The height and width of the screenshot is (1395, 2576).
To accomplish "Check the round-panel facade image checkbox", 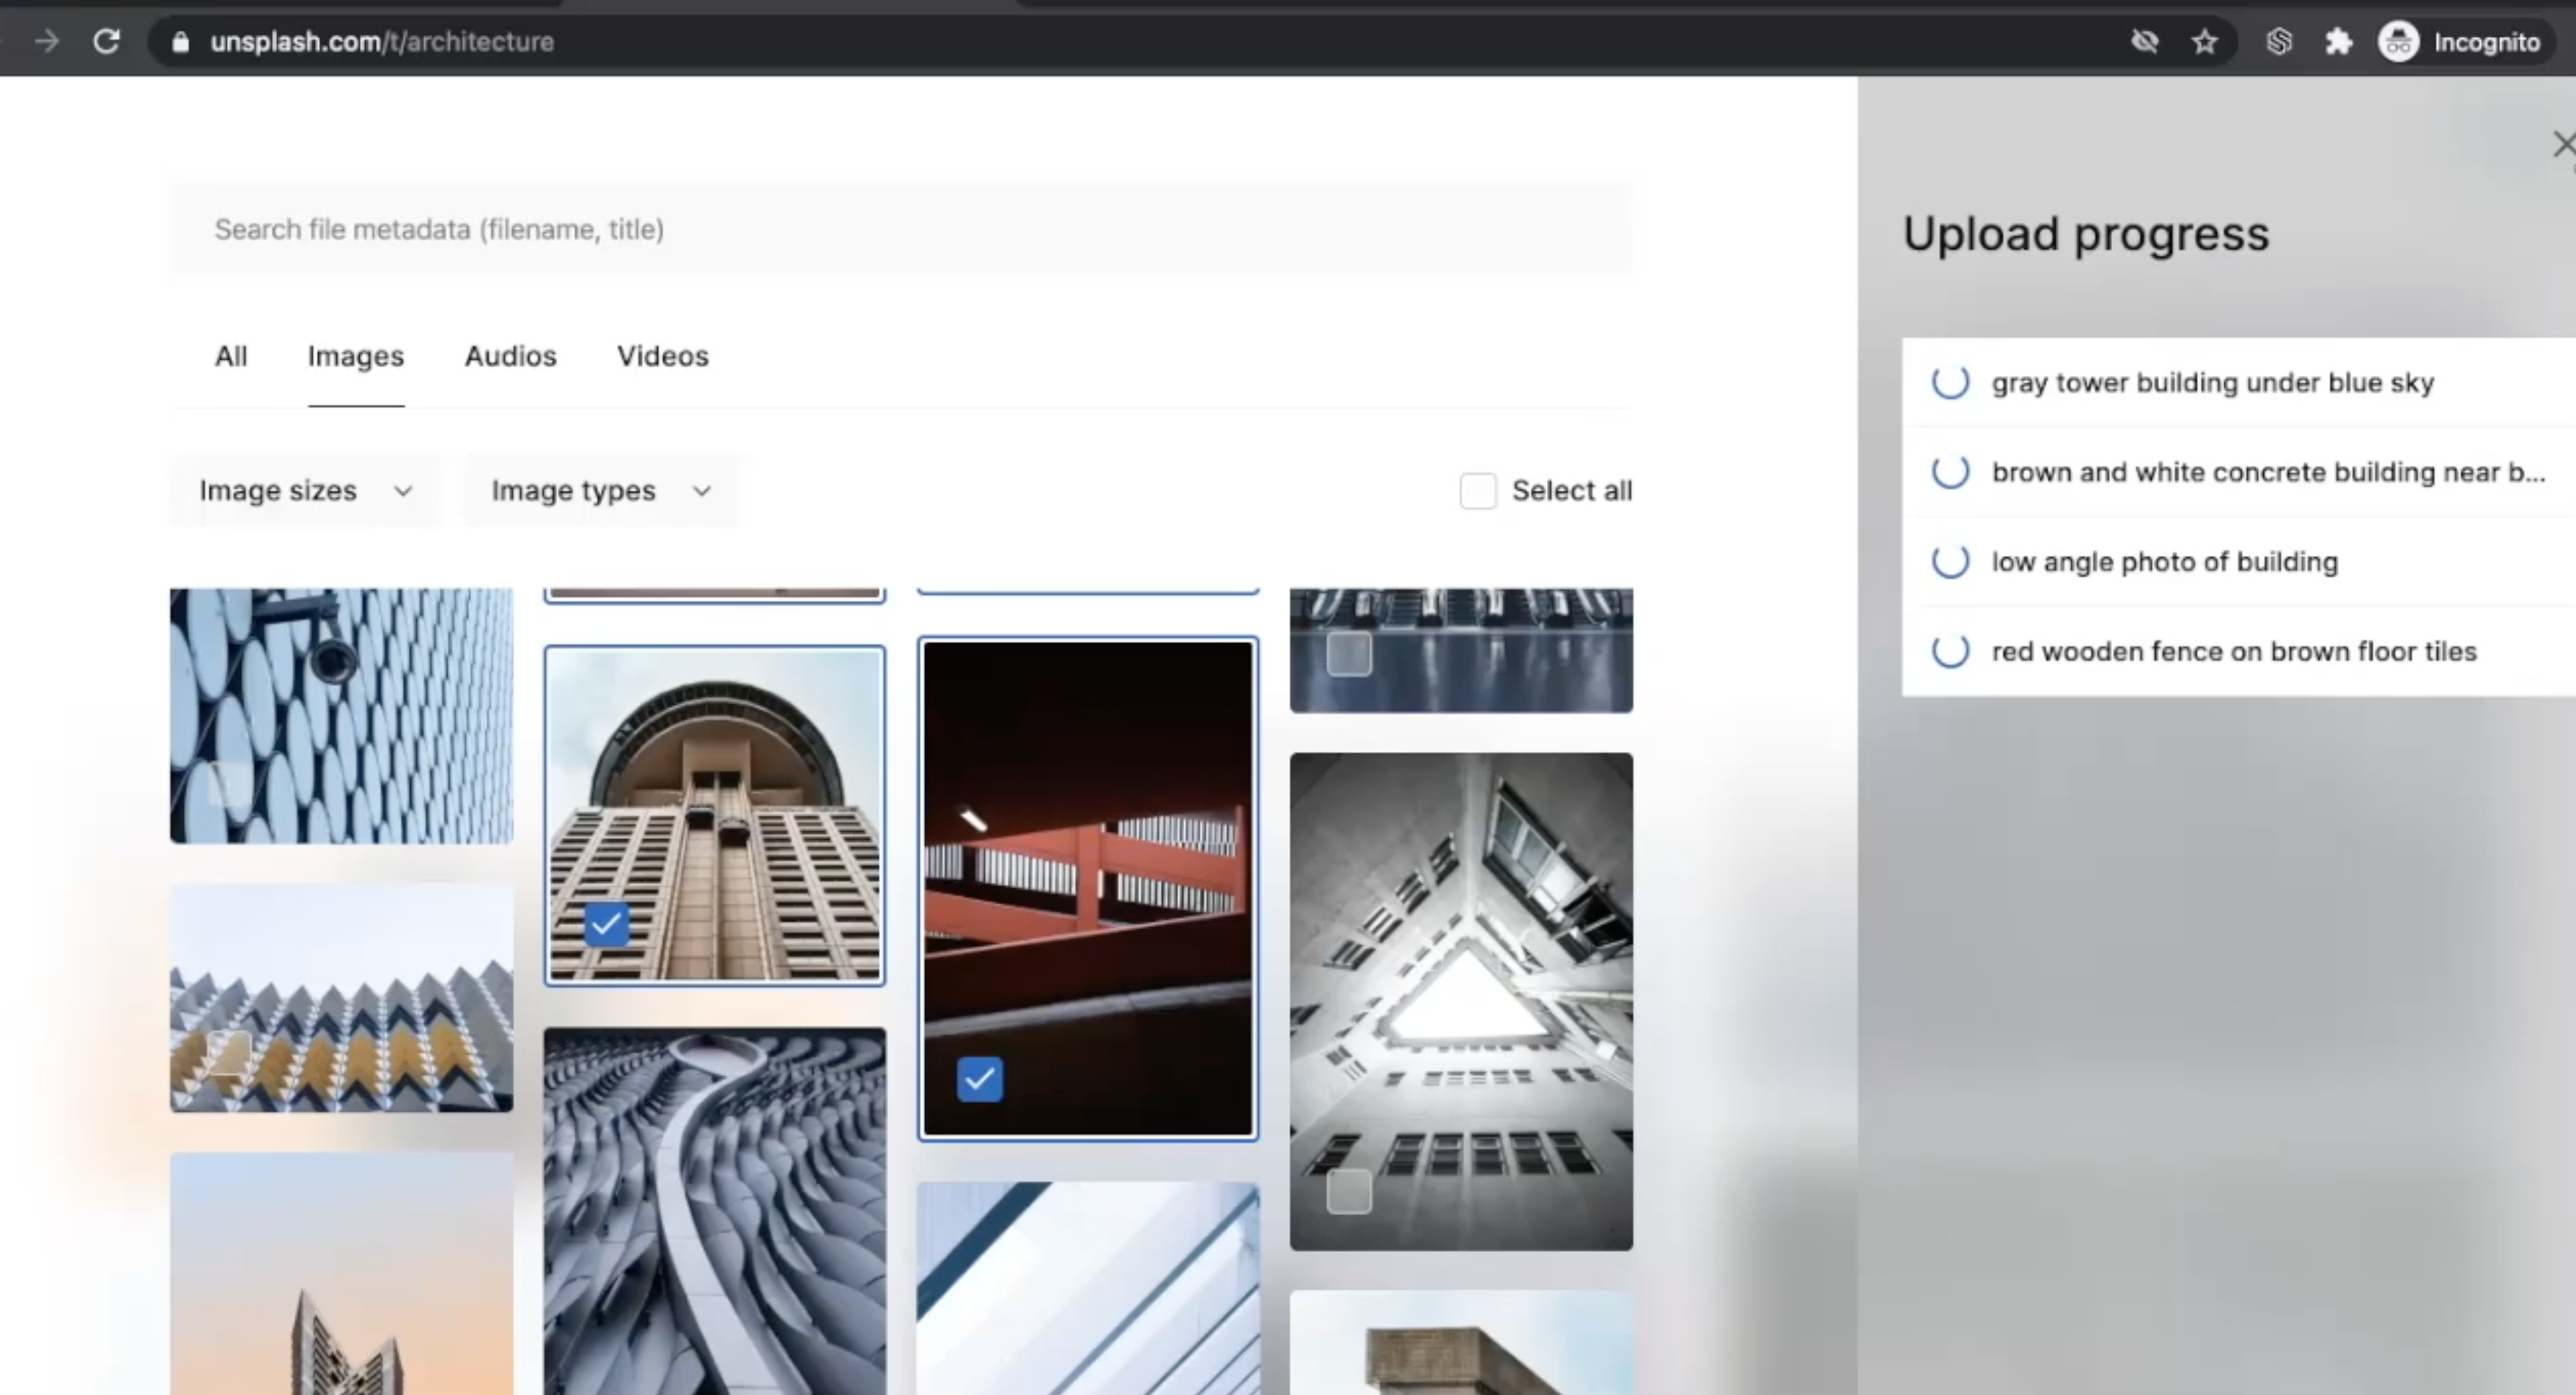I will (x=229, y=785).
